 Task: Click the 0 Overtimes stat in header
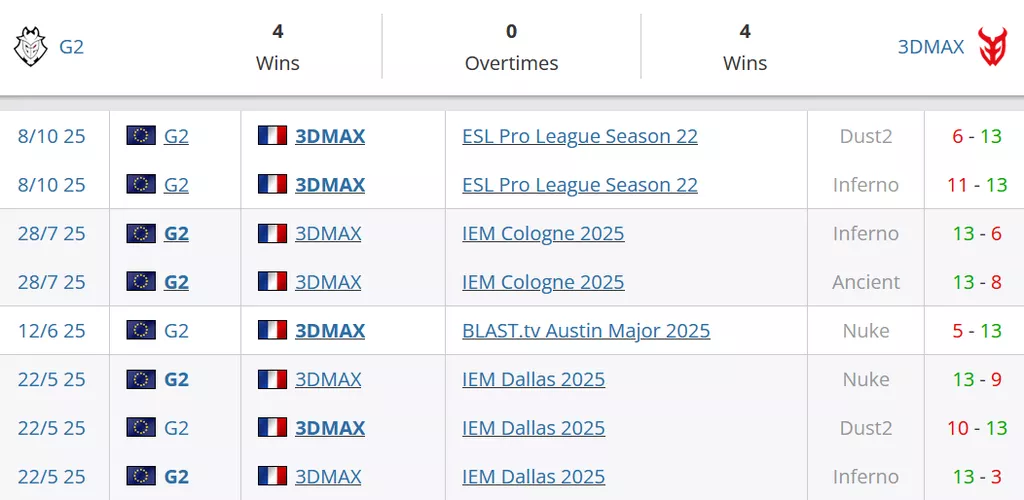(x=511, y=32)
